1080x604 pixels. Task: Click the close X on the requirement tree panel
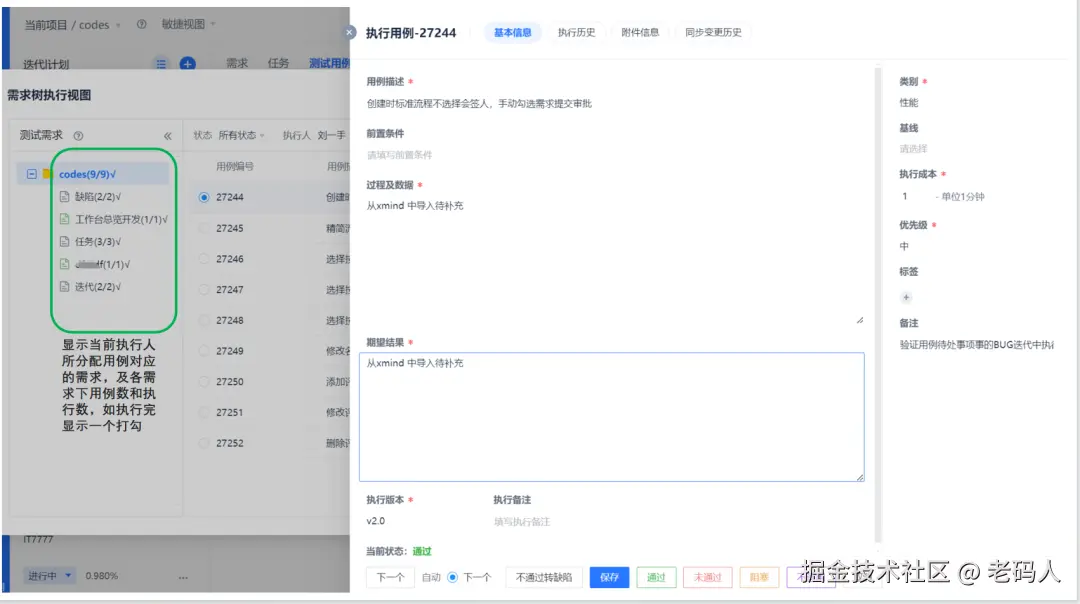coord(349,31)
